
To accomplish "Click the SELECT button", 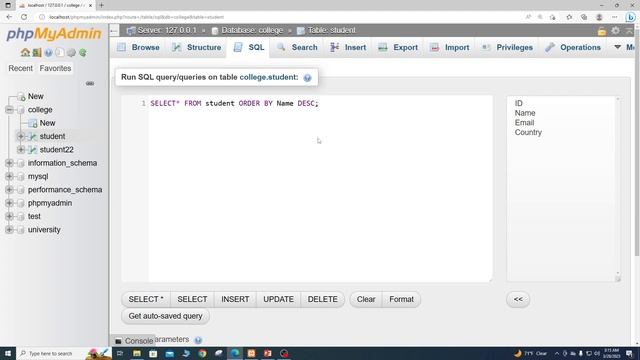I will 192,300.
